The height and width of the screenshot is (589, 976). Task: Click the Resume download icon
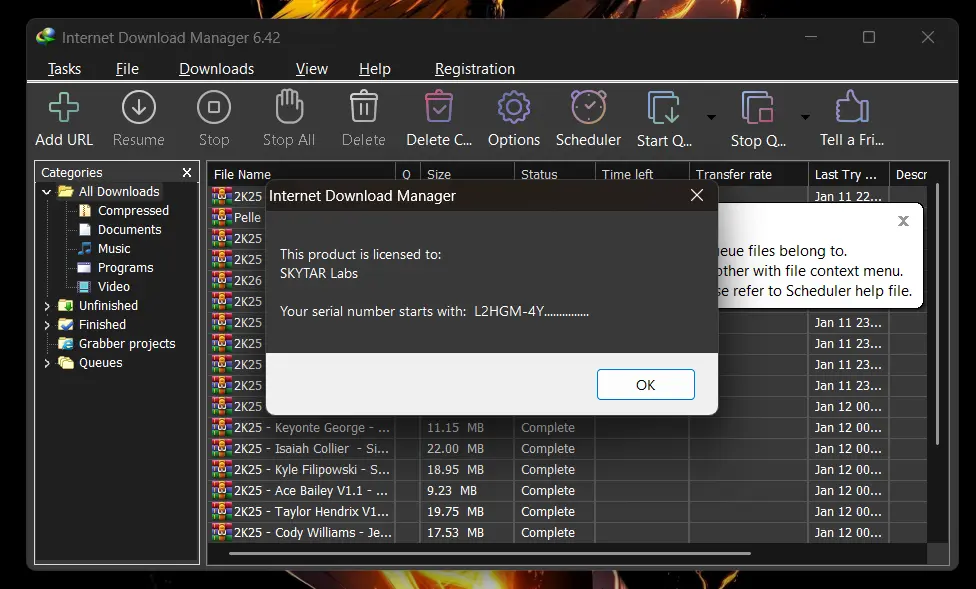(x=138, y=108)
